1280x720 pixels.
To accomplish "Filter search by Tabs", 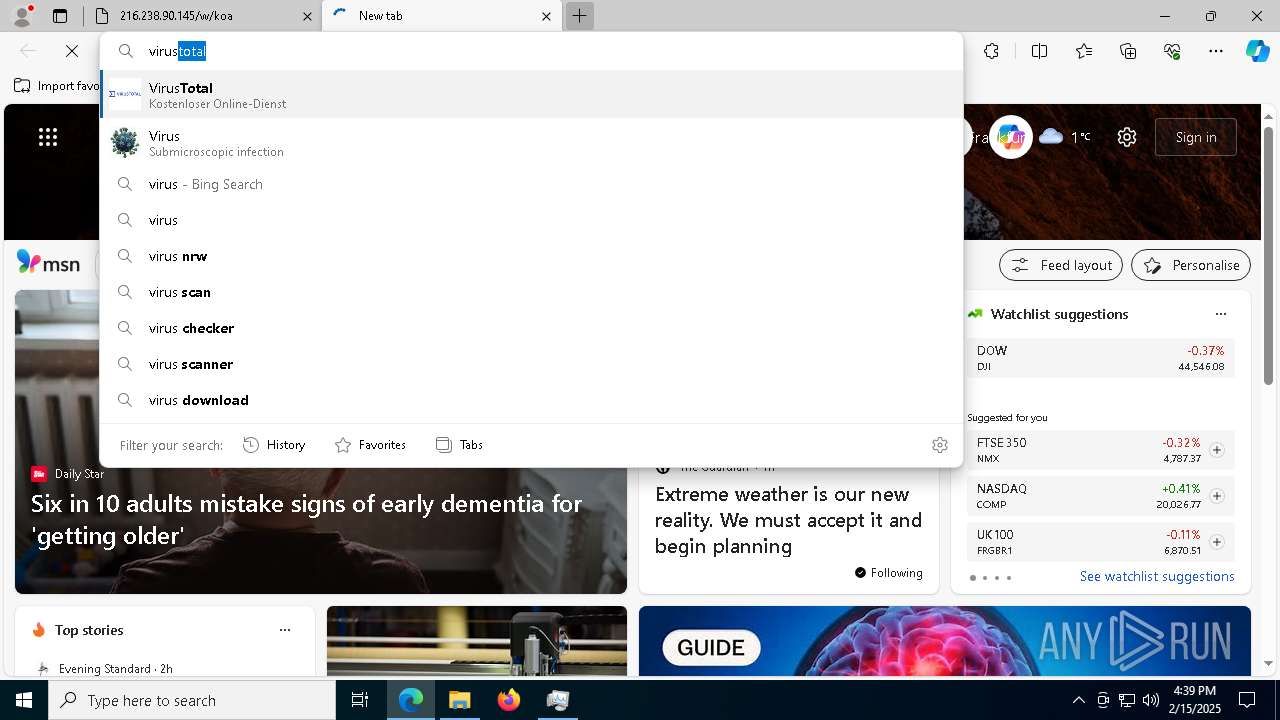I will tap(460, 445).
